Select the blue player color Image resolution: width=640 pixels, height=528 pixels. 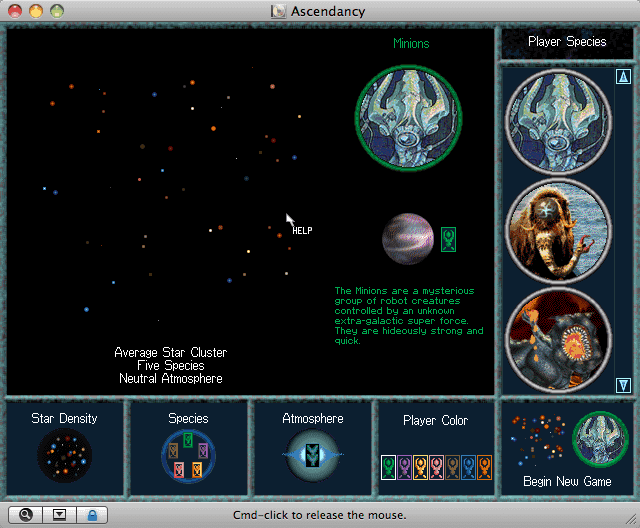pyautogui.click(x=468, y=467)
